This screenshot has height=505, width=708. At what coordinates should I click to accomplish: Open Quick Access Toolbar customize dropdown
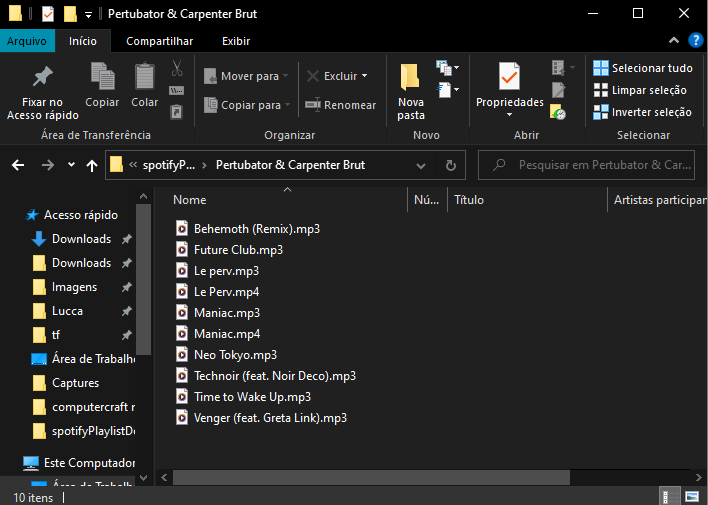tap(88, 15)
